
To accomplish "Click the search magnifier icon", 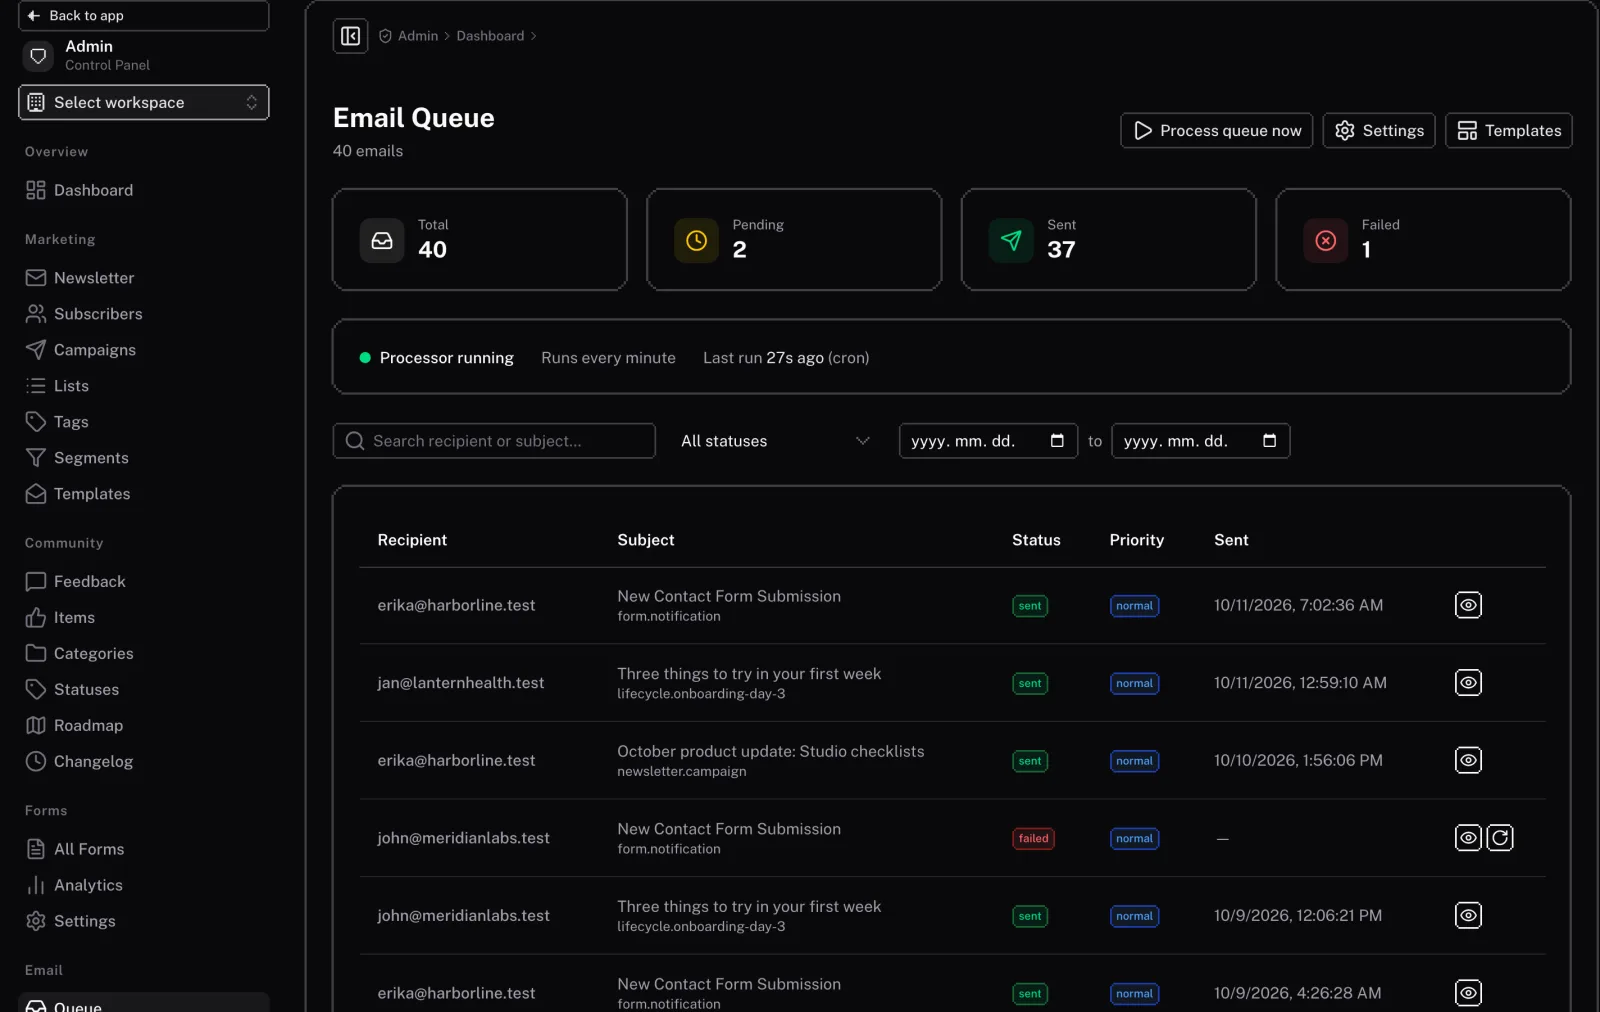I will tap(355, 441).
